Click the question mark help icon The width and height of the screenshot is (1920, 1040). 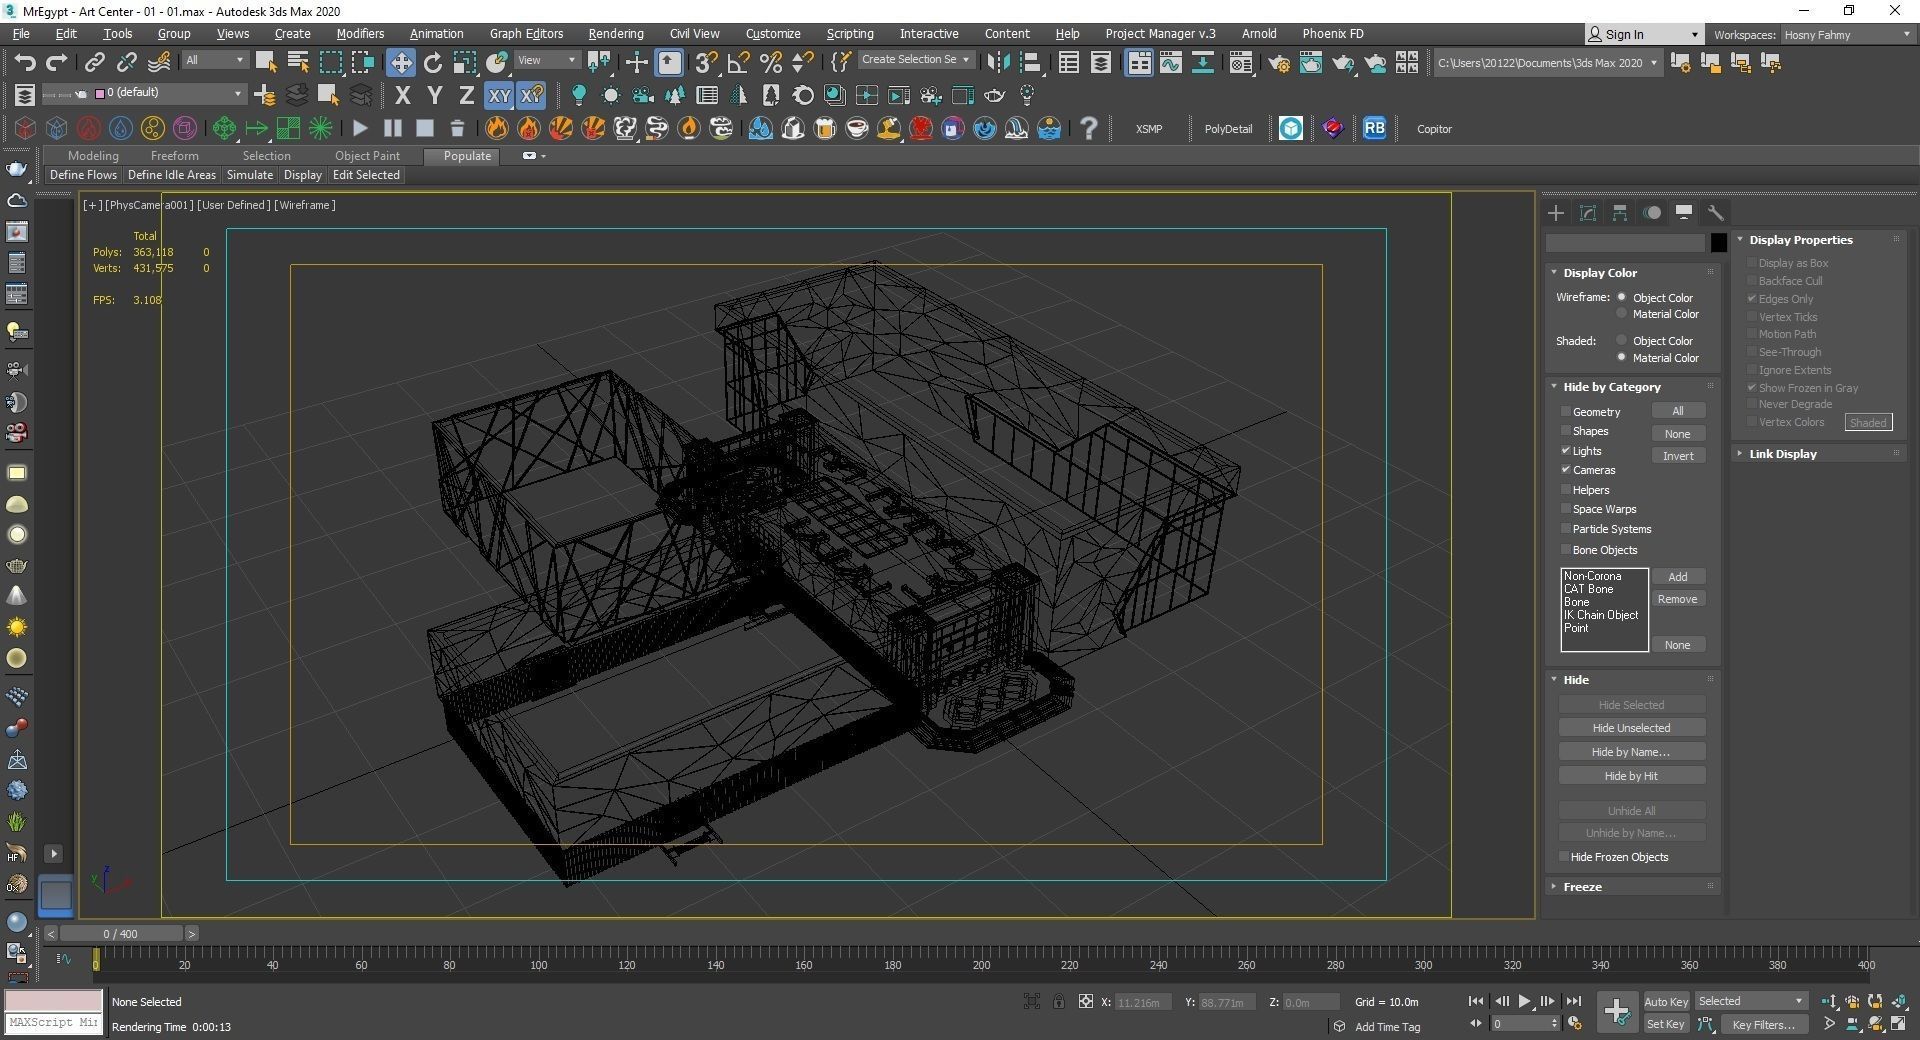point(1089,128)
